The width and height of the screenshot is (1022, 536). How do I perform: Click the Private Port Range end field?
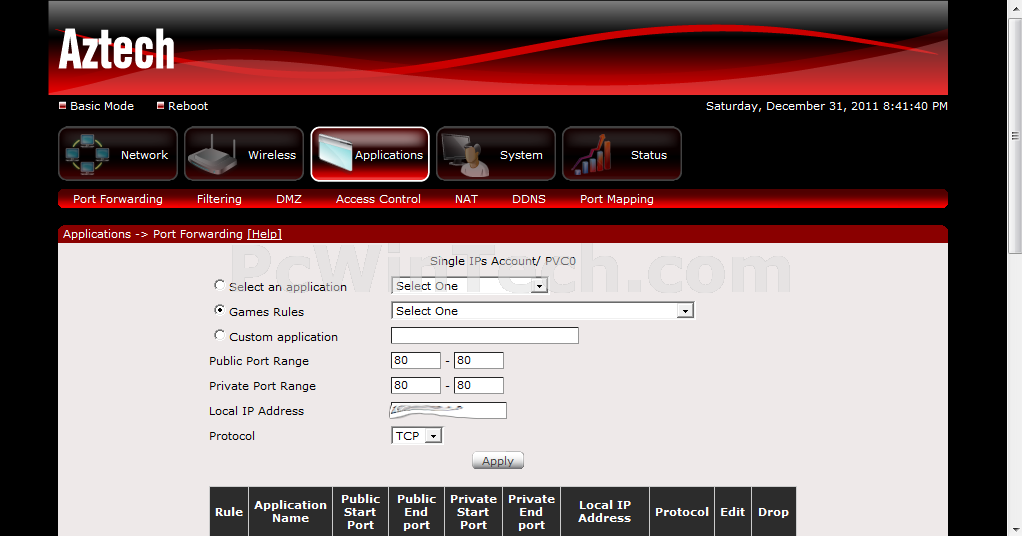pos(478,385)
